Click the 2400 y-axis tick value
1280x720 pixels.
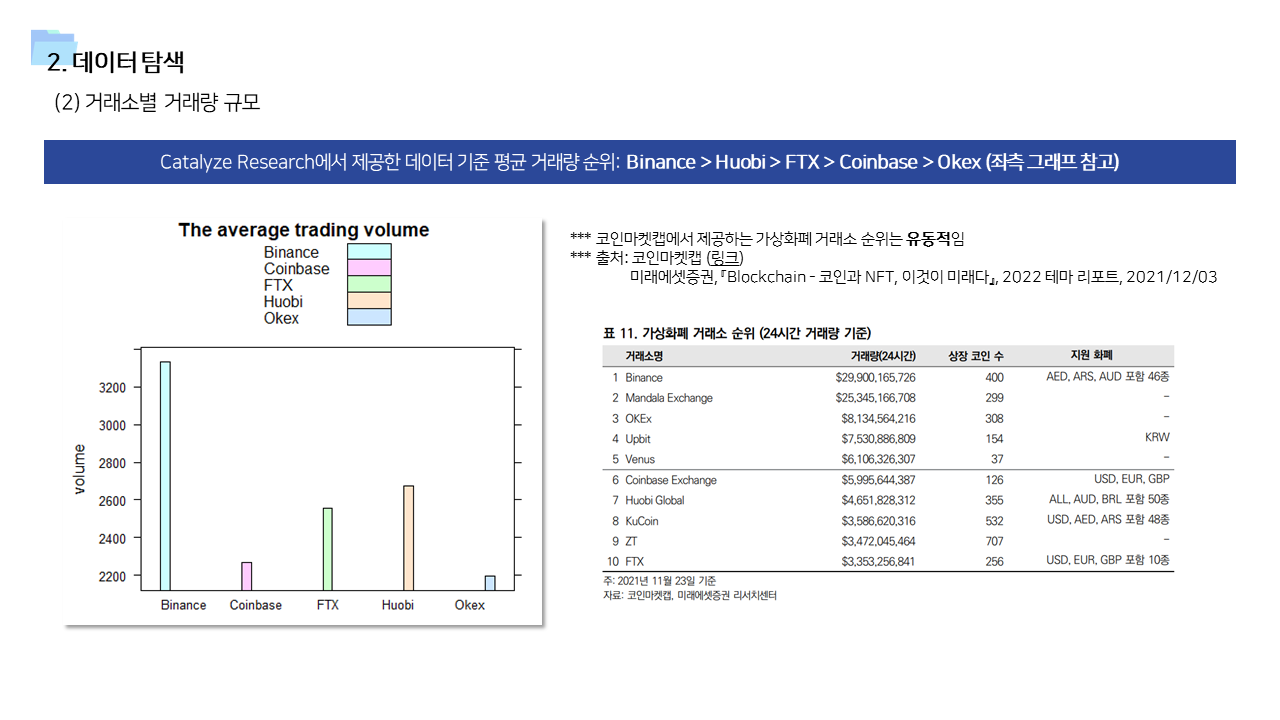(110, 539)
